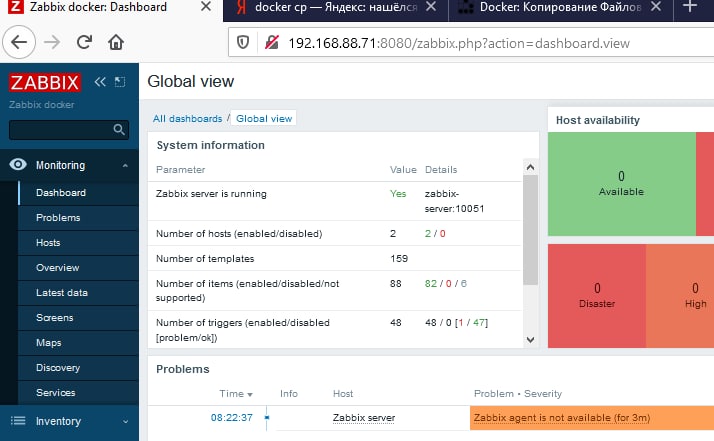Click the Inventory list icon
This screenshot has width=714, height=441.
pyautogui.click(x=18, y=420)
